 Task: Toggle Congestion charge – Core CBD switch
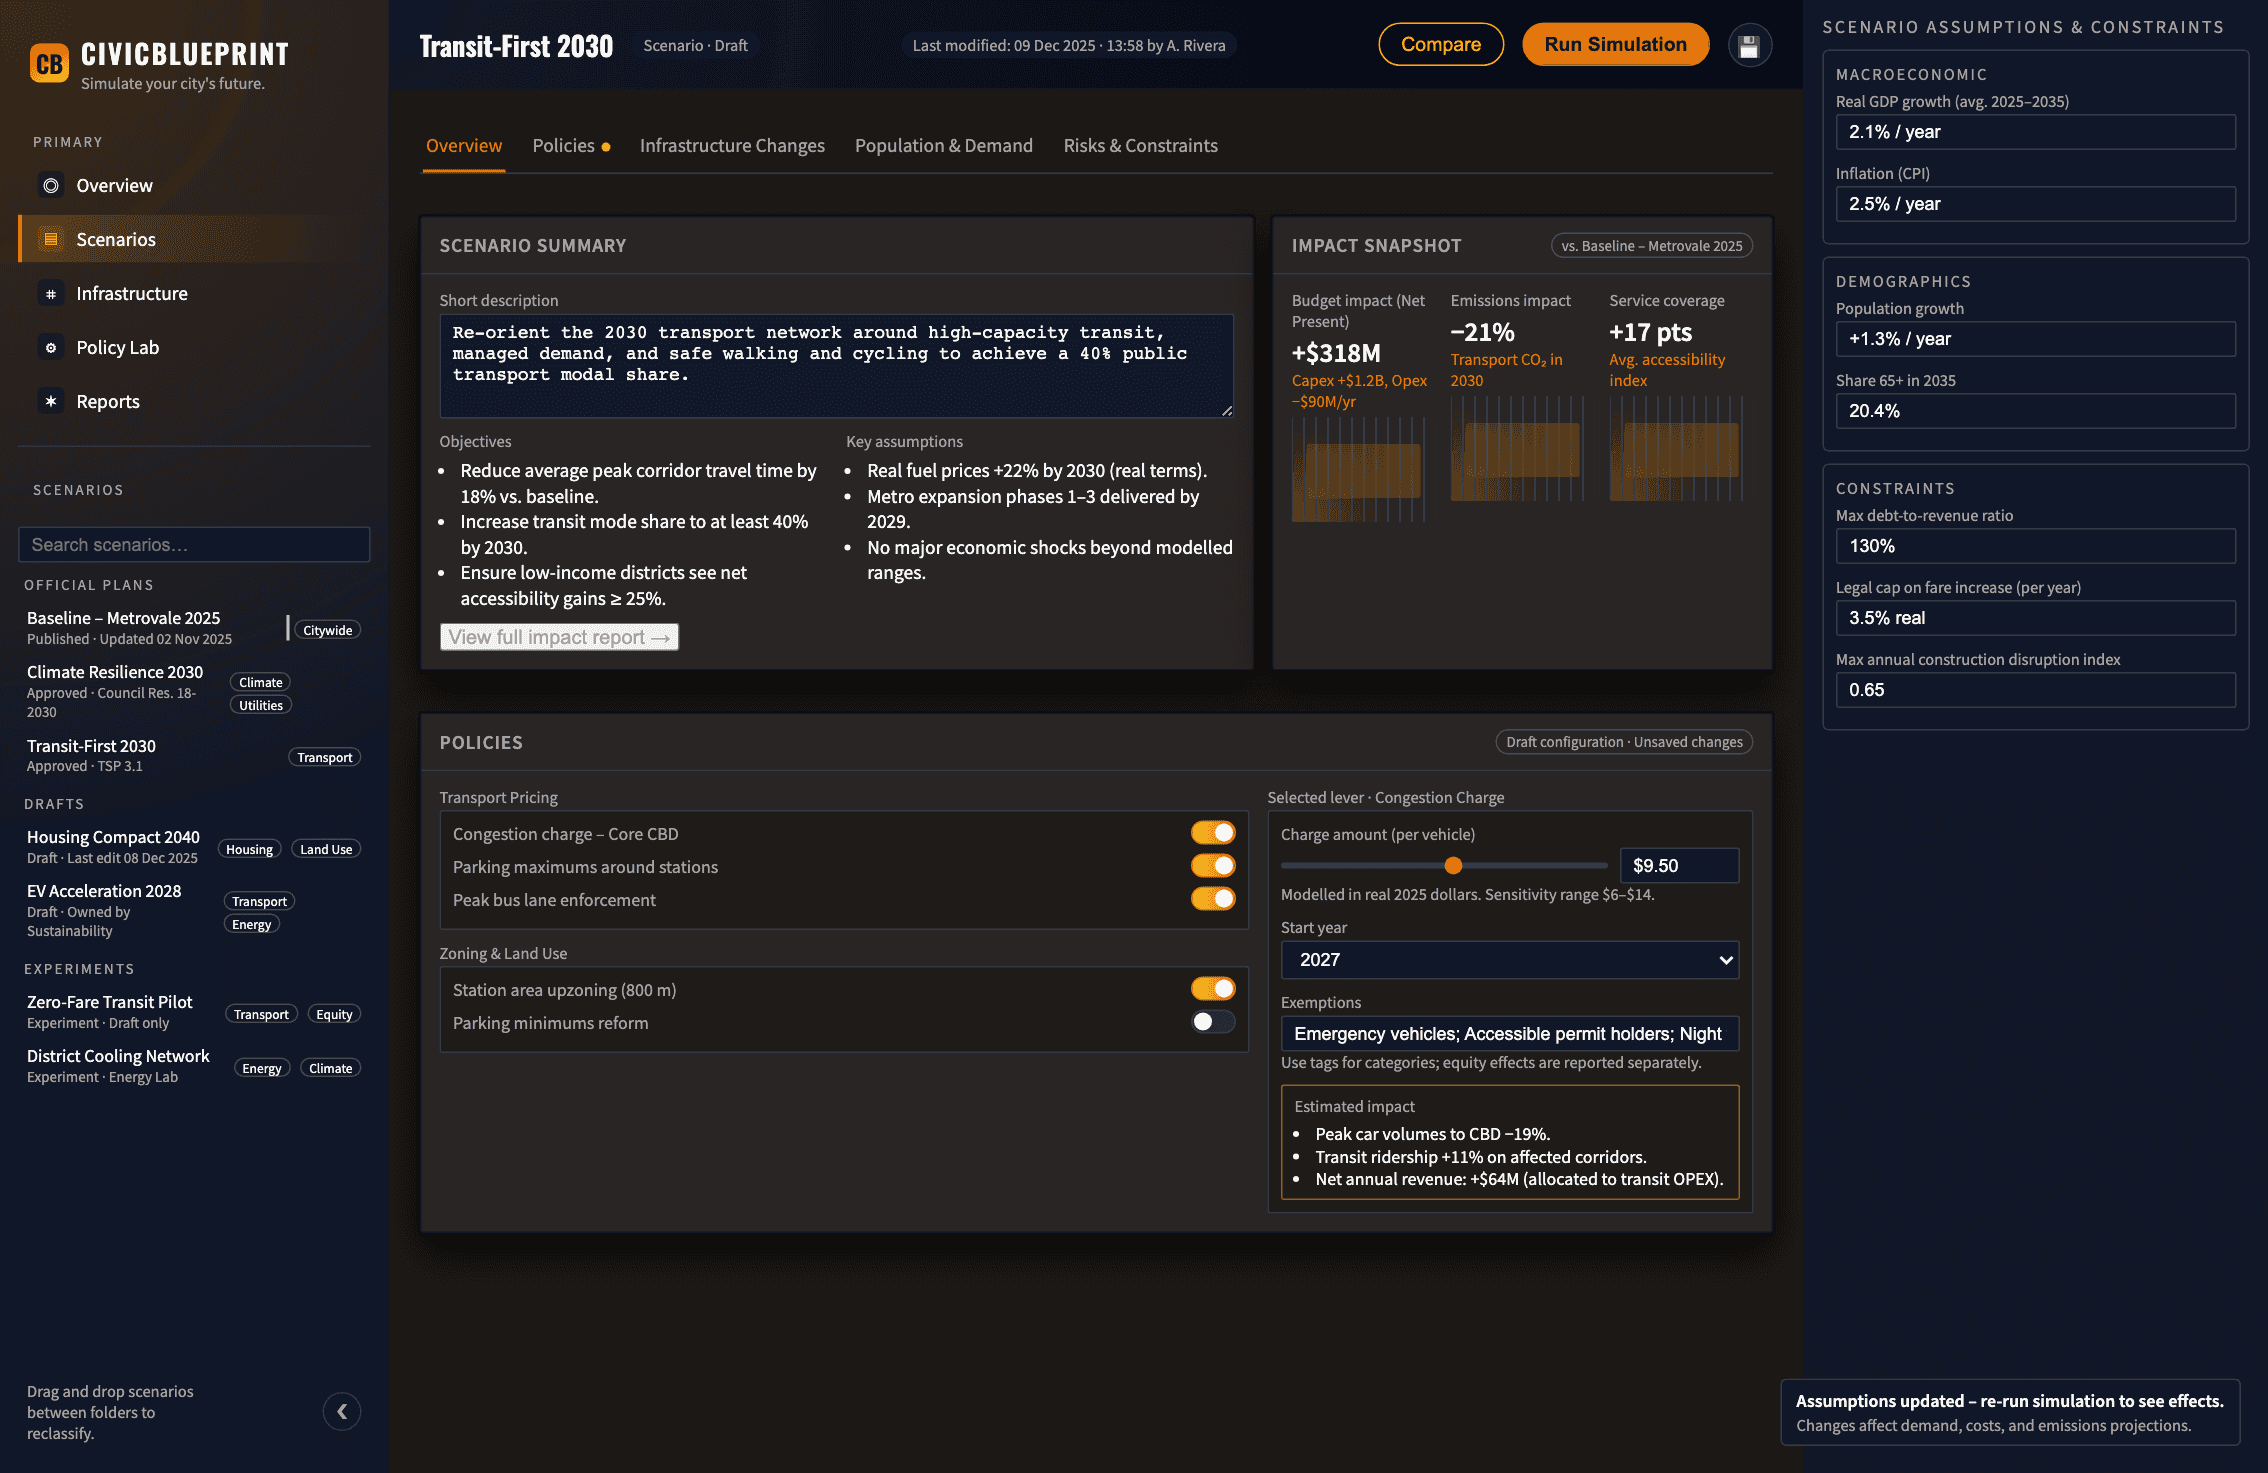click(1212, 833)
